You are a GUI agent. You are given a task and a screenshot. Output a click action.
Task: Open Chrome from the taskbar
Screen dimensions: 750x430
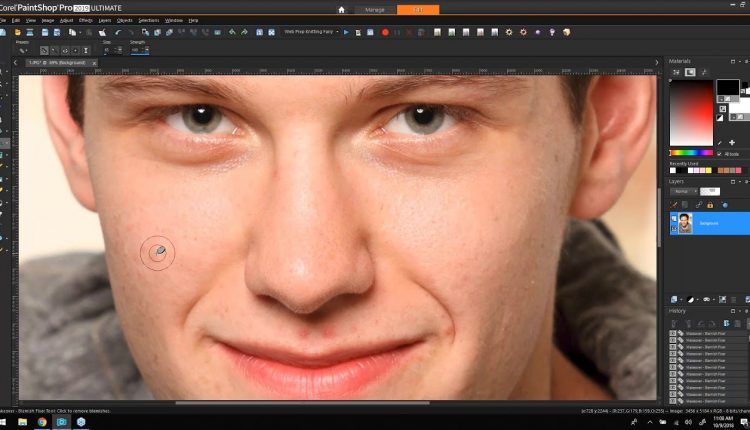pos(42,422)
